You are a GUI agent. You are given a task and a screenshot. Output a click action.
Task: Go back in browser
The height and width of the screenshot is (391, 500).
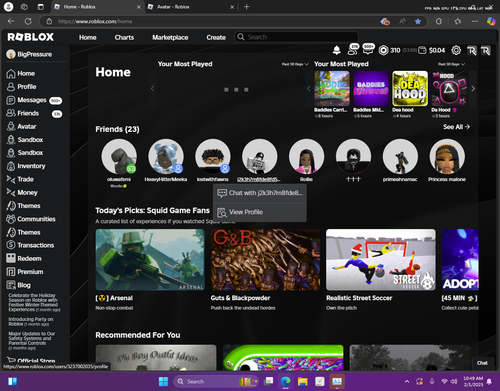(11, 21)
